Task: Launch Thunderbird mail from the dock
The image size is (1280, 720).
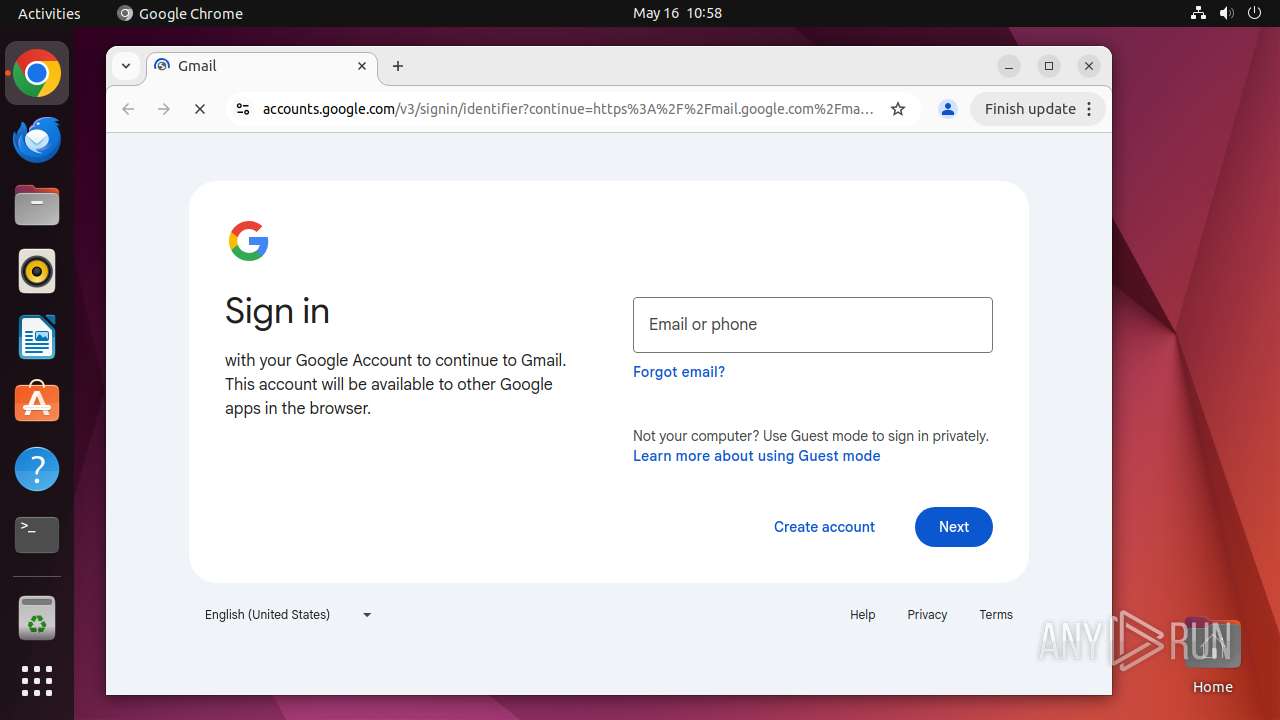Action: pyautogui.click(x=37, y=140)
